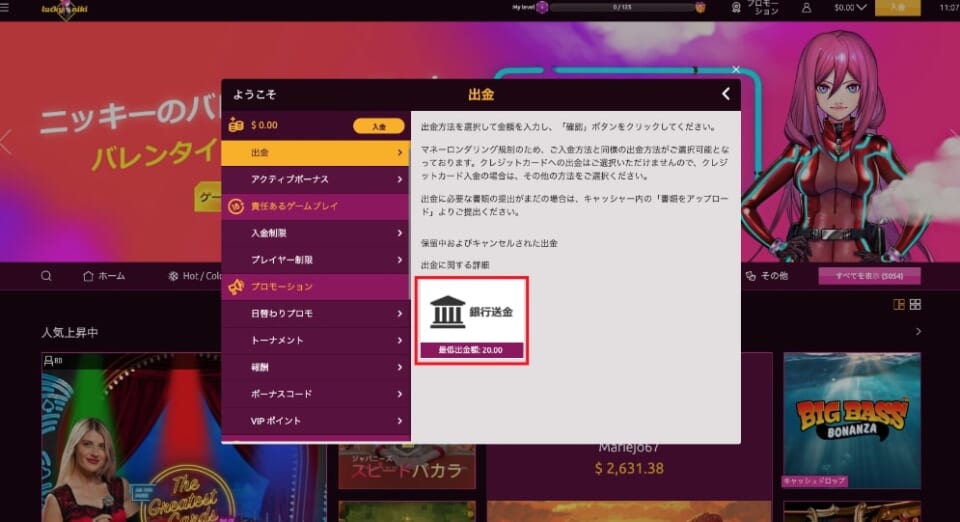This screenshot has width=960, height=522.
Task: Open the その他 category tab
Action: [767, 276]
